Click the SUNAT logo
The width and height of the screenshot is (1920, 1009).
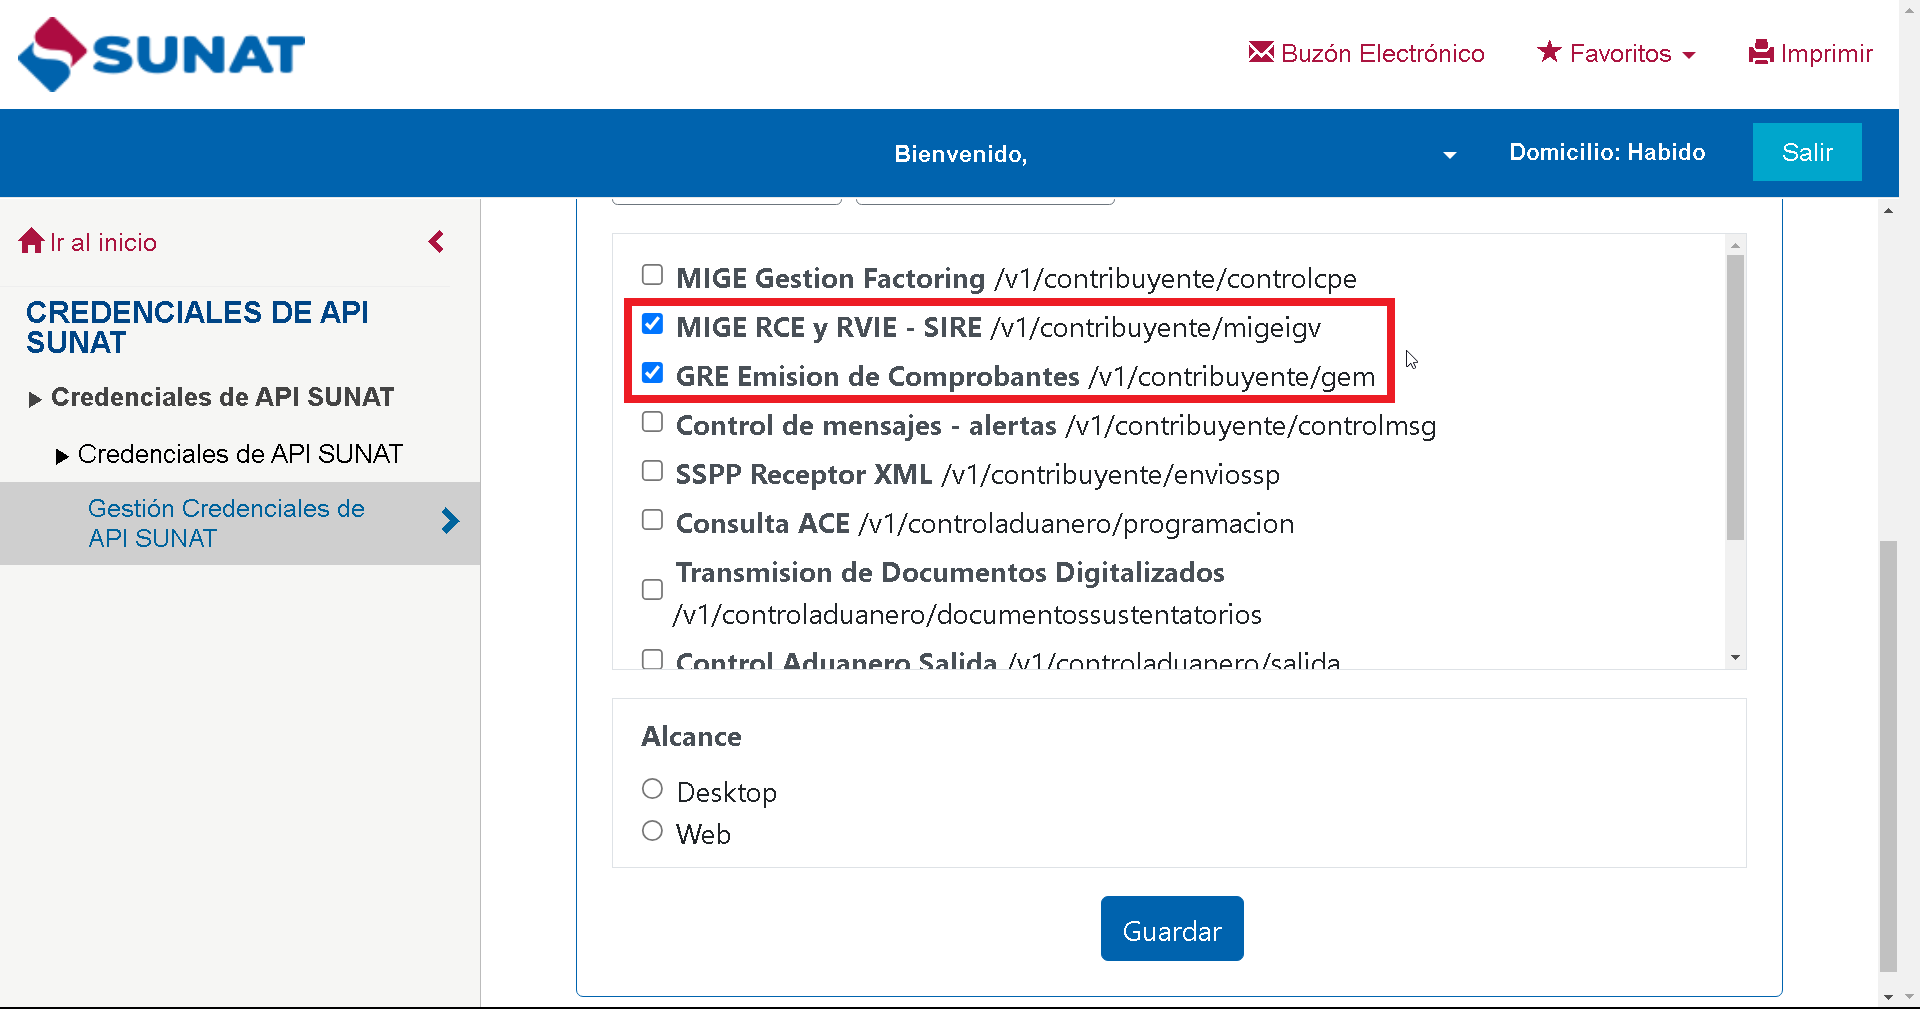tap(161, 54)
